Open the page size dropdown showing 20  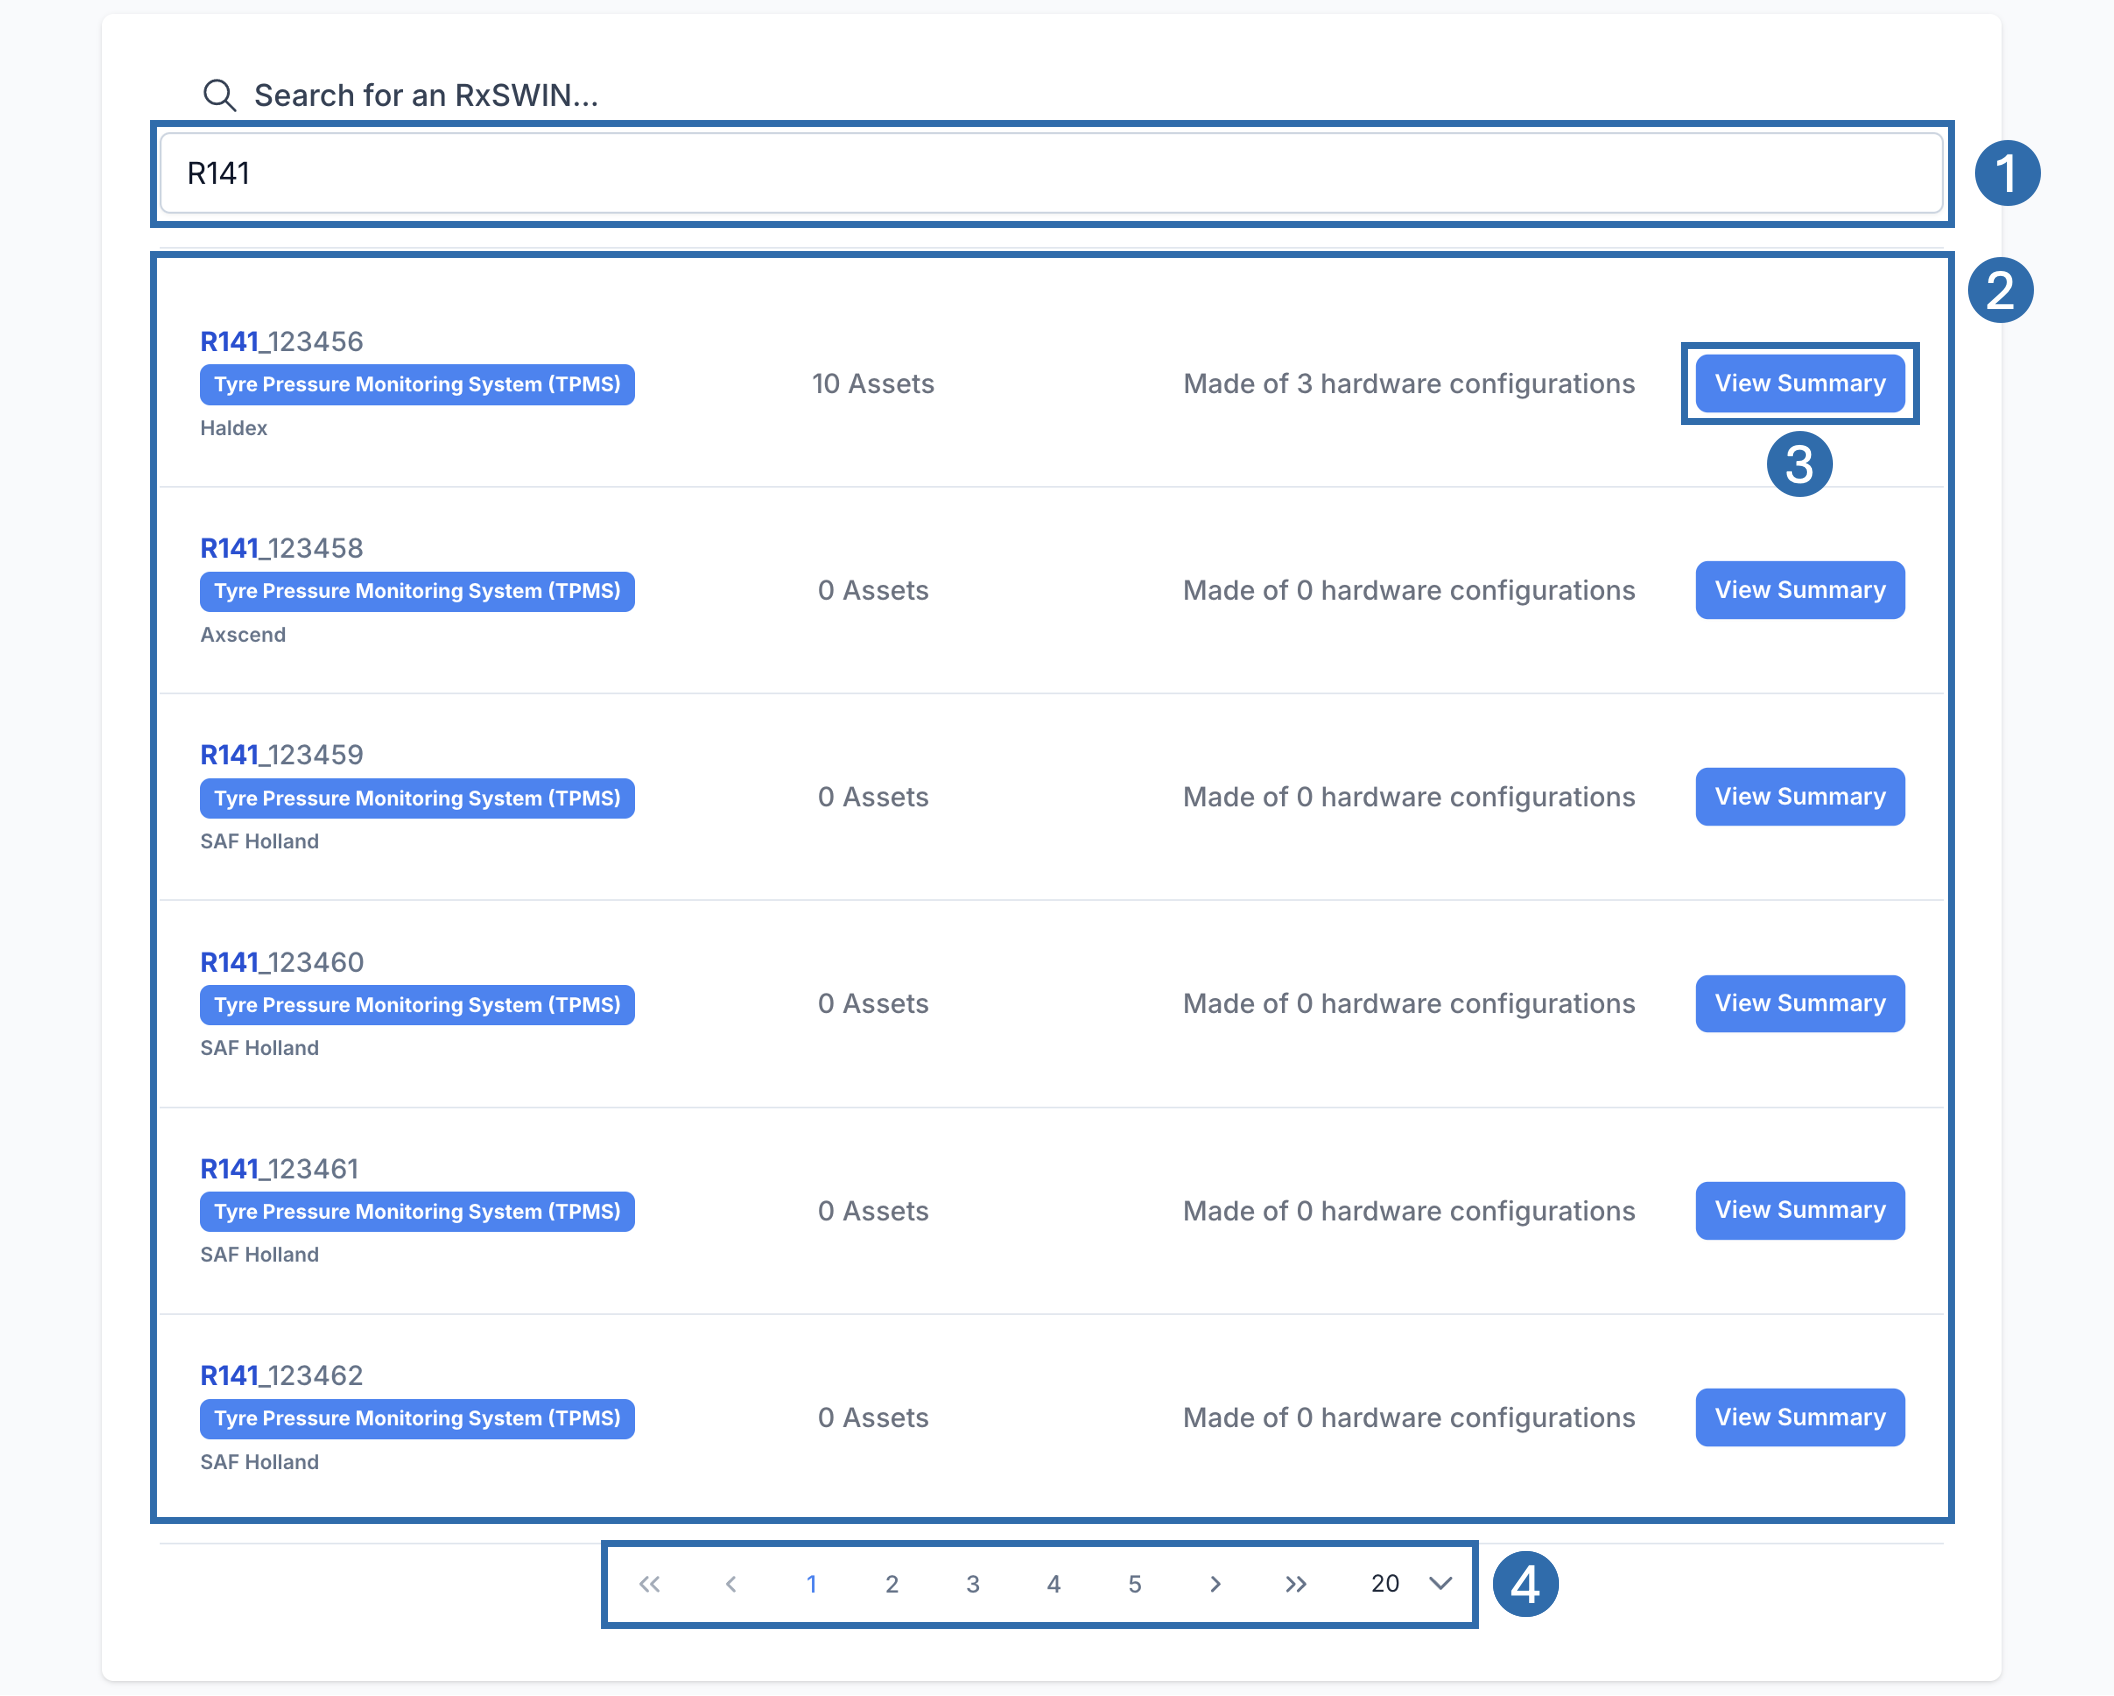click(1410, 1583)
